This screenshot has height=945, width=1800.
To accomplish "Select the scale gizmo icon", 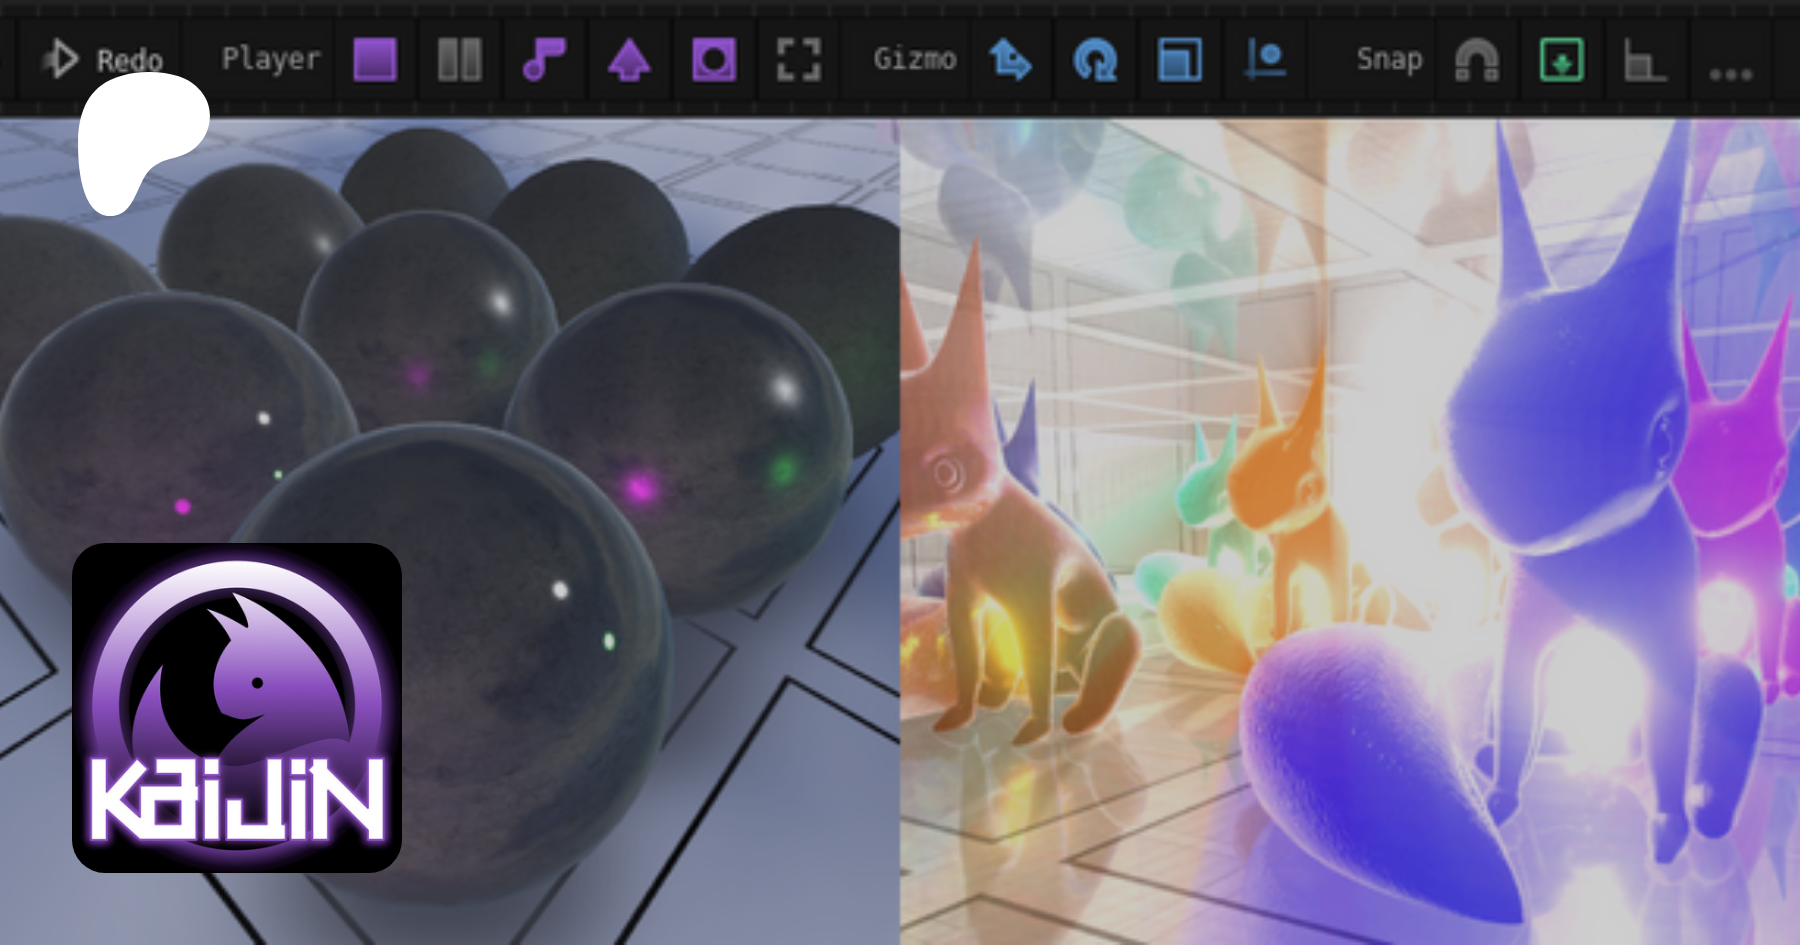I will point(1180,60).
